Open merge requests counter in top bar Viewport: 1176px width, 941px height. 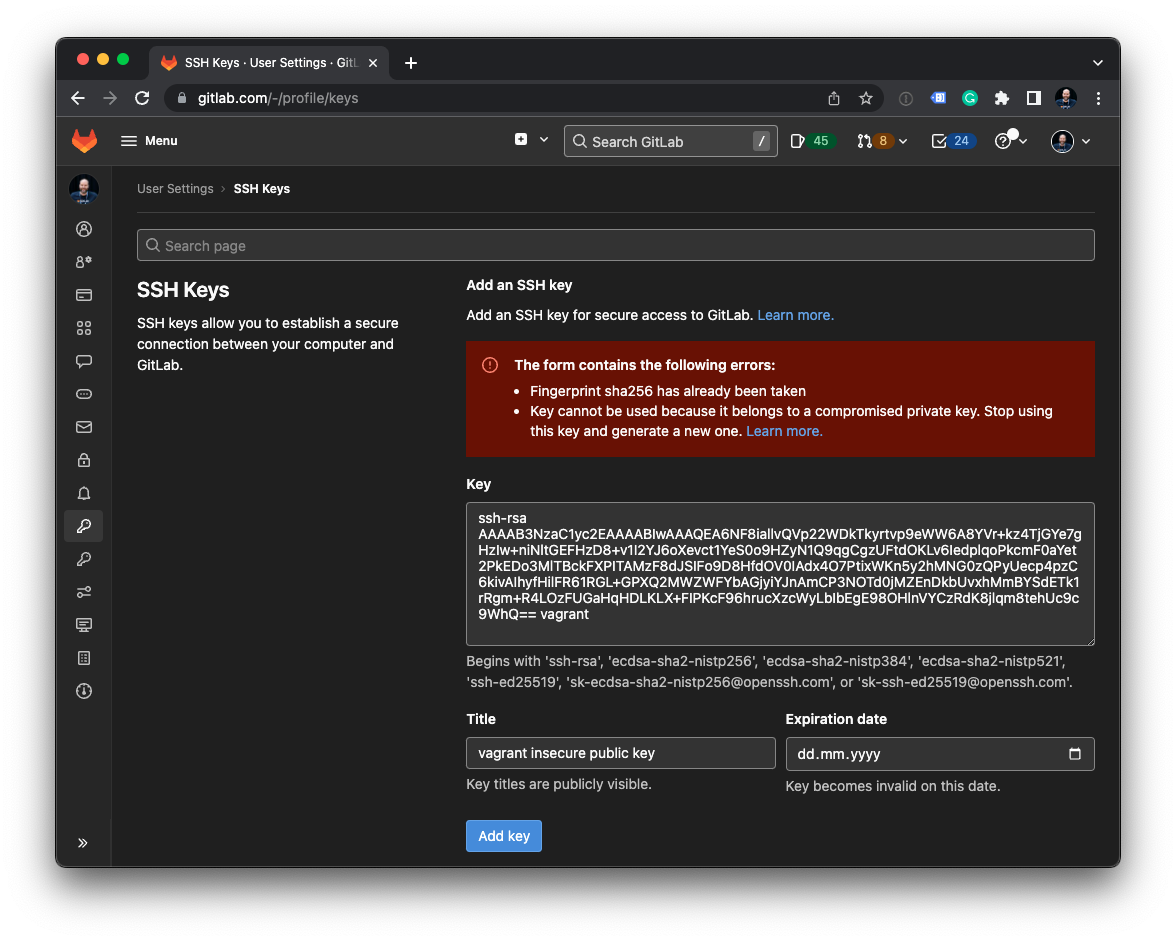[x=877, y=141]
